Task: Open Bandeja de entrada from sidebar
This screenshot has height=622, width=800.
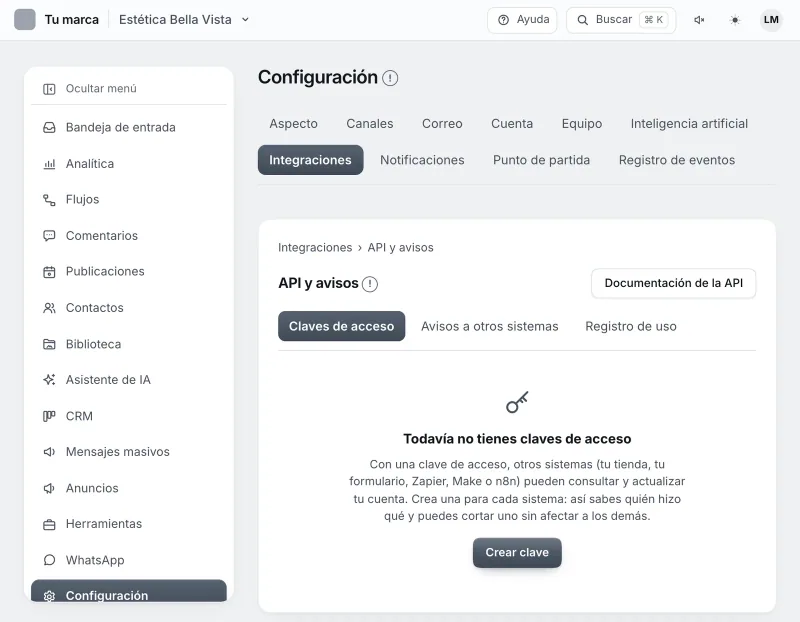Action: pyautogui.click(x=129, y=128)
